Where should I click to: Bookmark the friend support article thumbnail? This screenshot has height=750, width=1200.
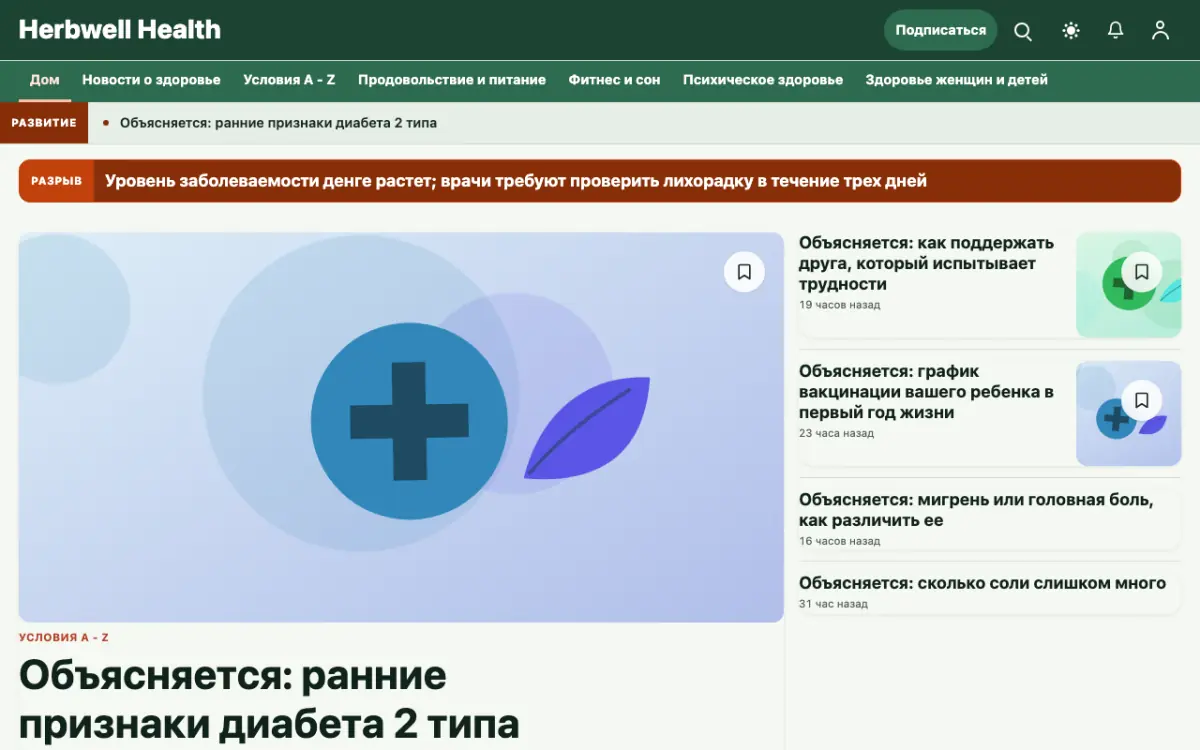[1142, 272]
